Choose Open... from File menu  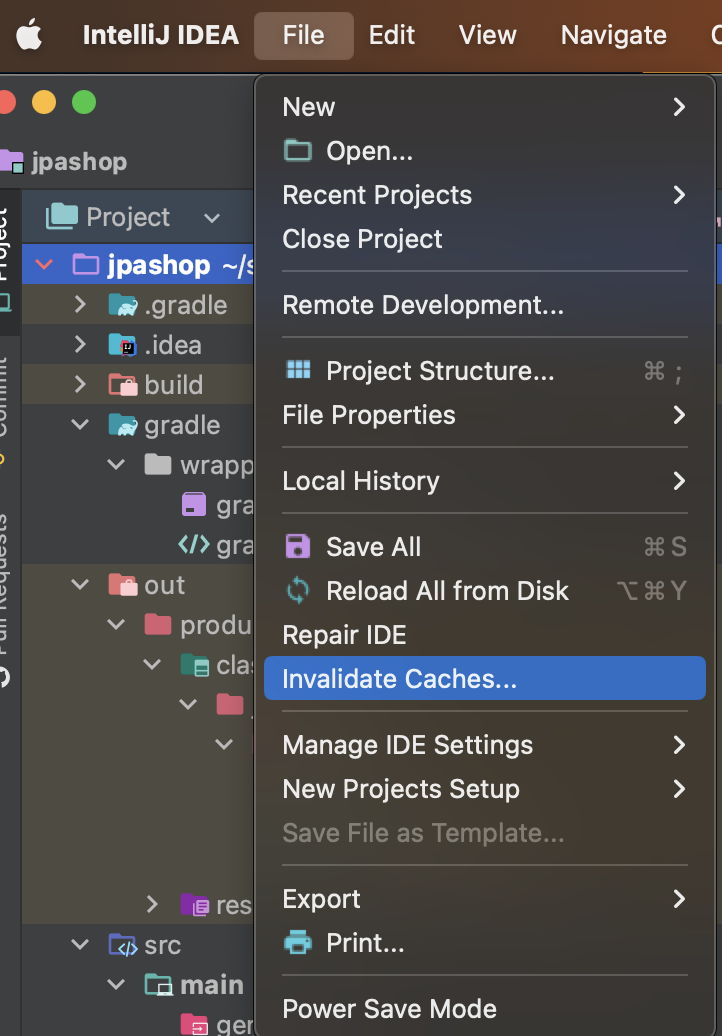coord(485,151)
